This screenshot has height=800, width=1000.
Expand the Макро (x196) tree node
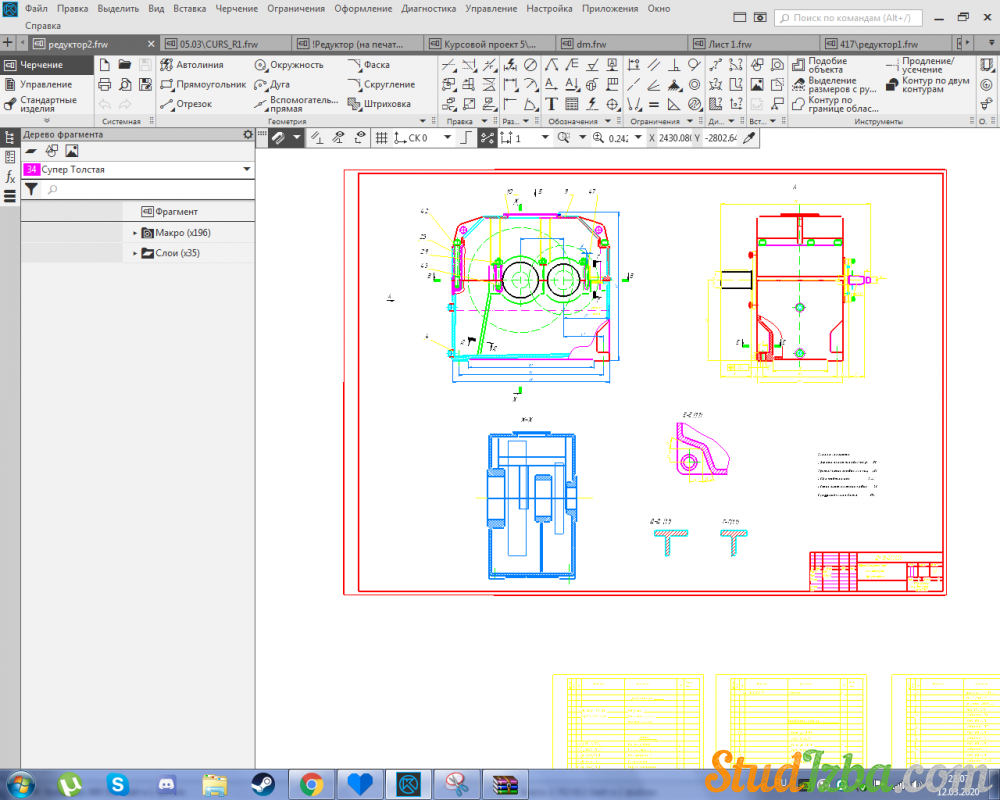(135, 233)
